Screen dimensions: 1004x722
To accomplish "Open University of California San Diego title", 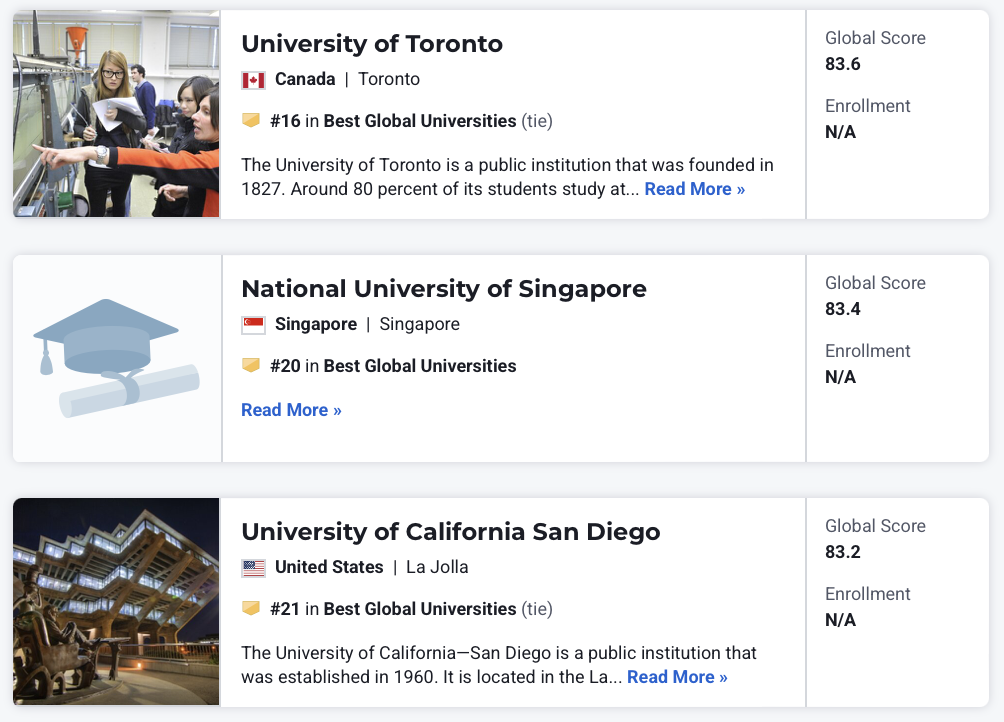I will tap(451, 532).
